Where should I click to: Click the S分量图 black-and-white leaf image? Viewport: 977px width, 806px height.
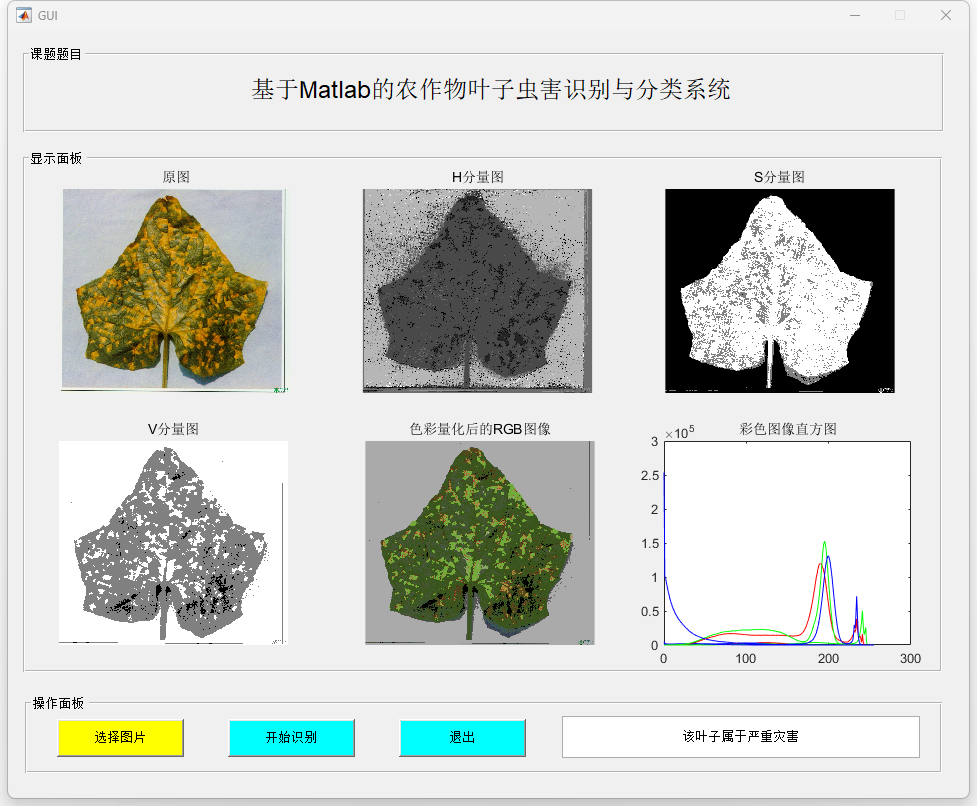pos(779,290)
